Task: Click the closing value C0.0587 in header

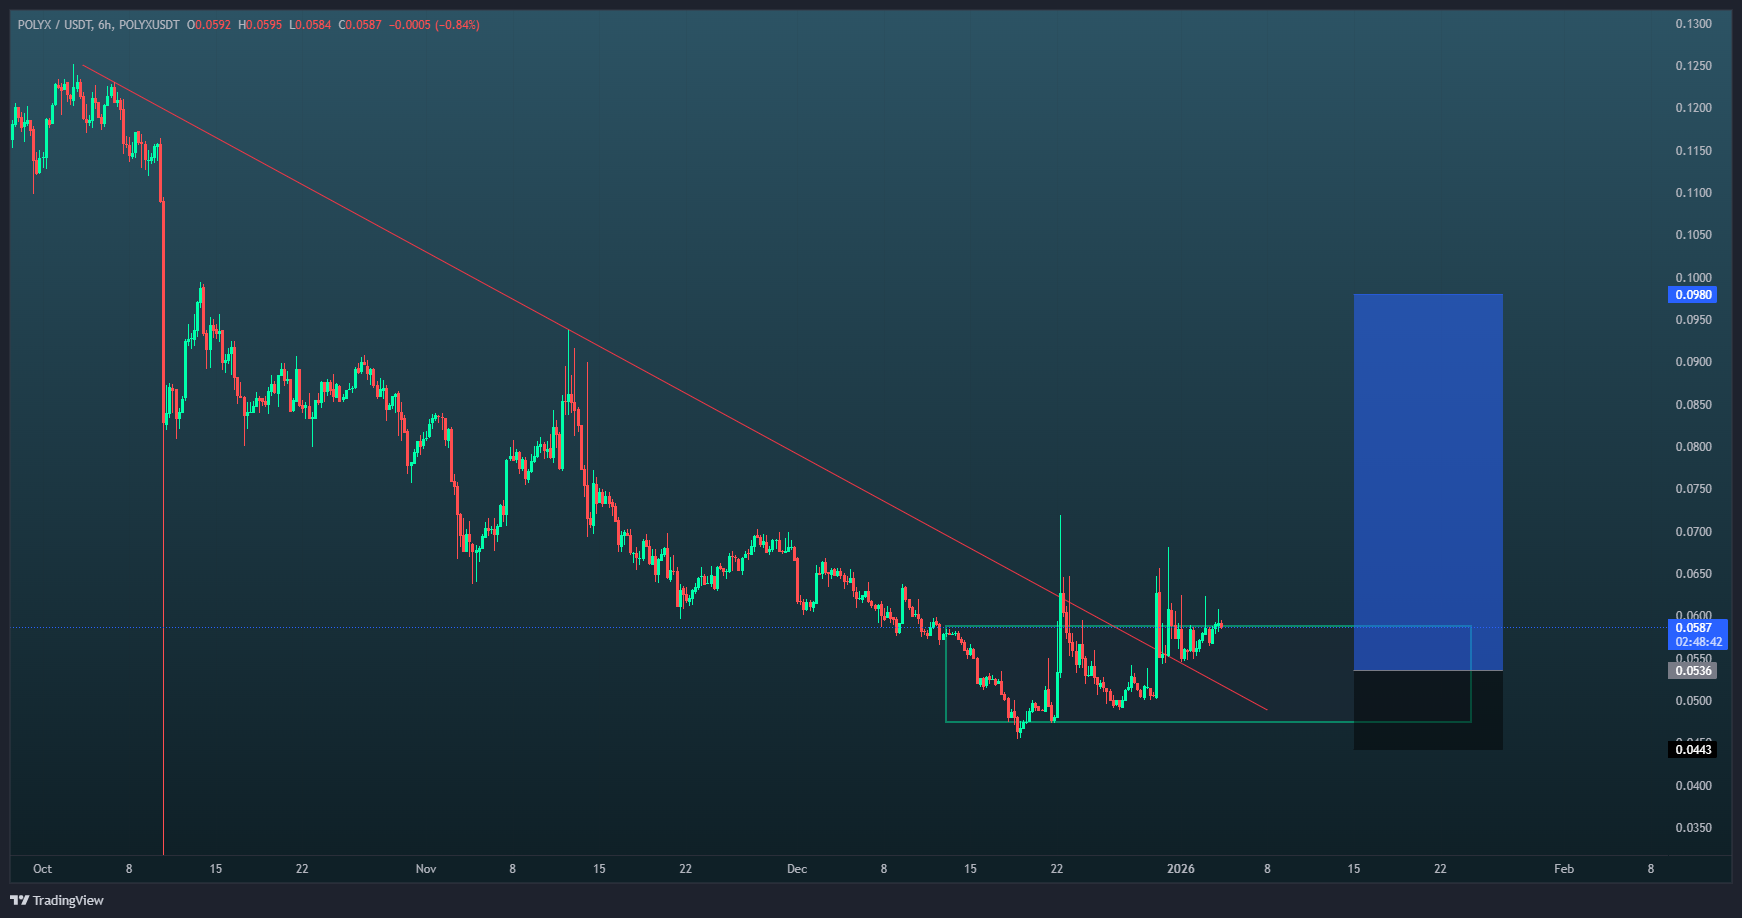Action: coord(360,25)
